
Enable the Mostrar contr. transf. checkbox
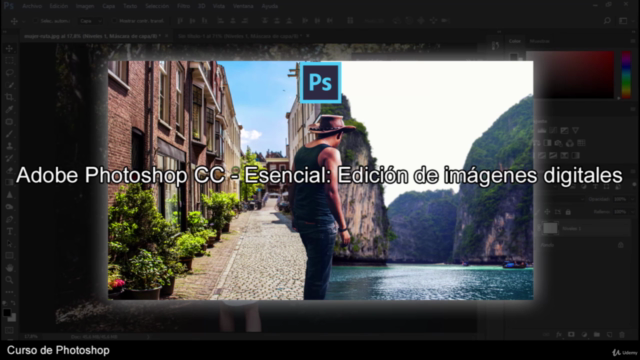114,21
